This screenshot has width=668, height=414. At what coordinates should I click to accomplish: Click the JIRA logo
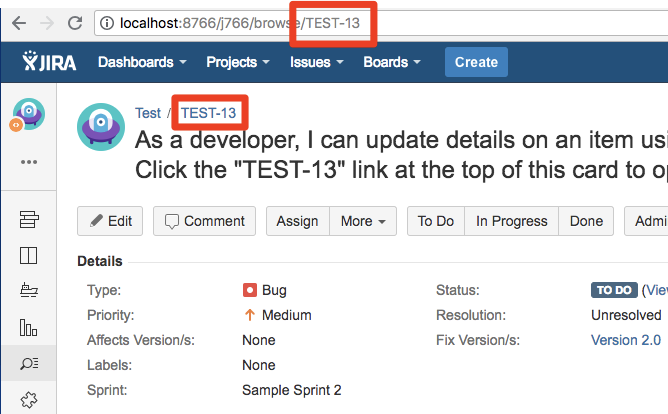tap(49, 62)
